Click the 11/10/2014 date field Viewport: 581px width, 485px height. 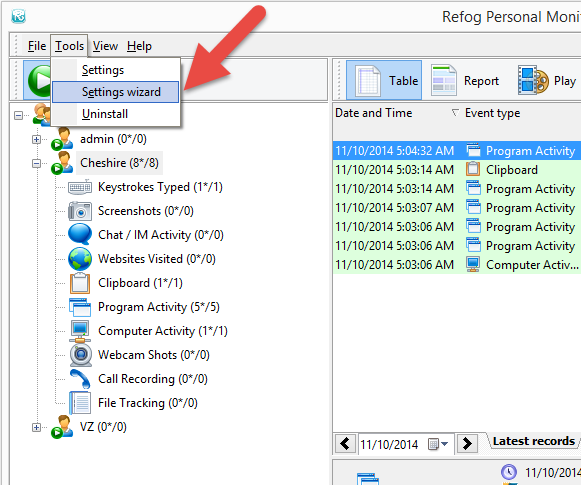390,444
